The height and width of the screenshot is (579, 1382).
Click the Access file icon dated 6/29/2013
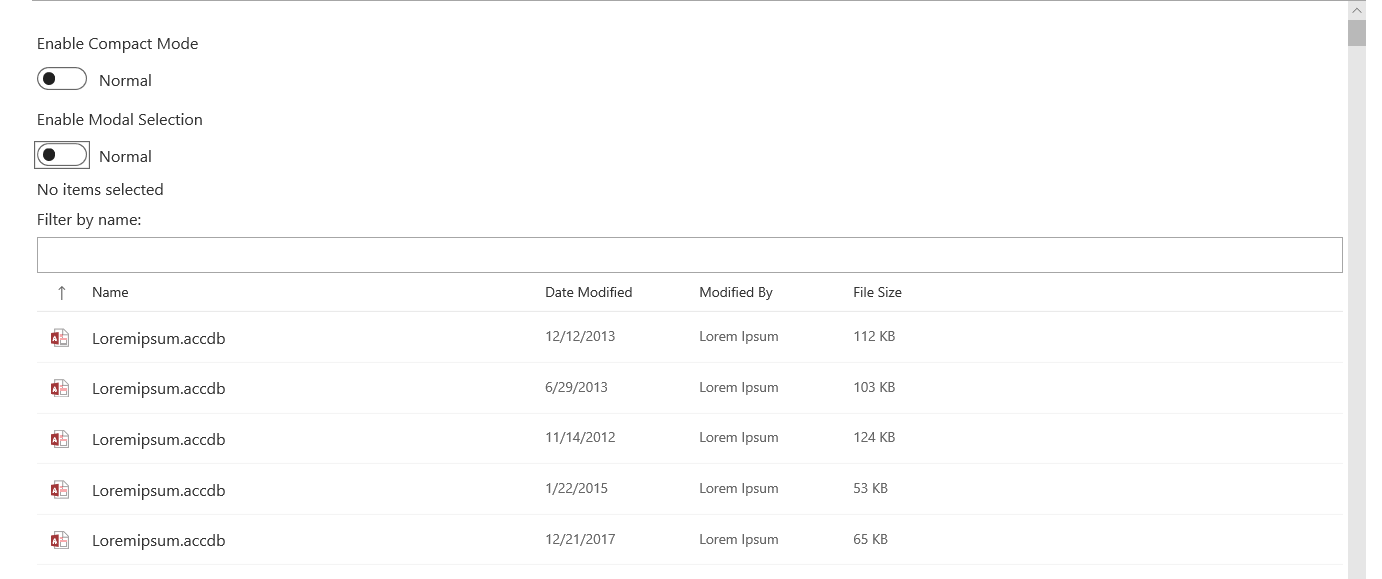[60, 388]
